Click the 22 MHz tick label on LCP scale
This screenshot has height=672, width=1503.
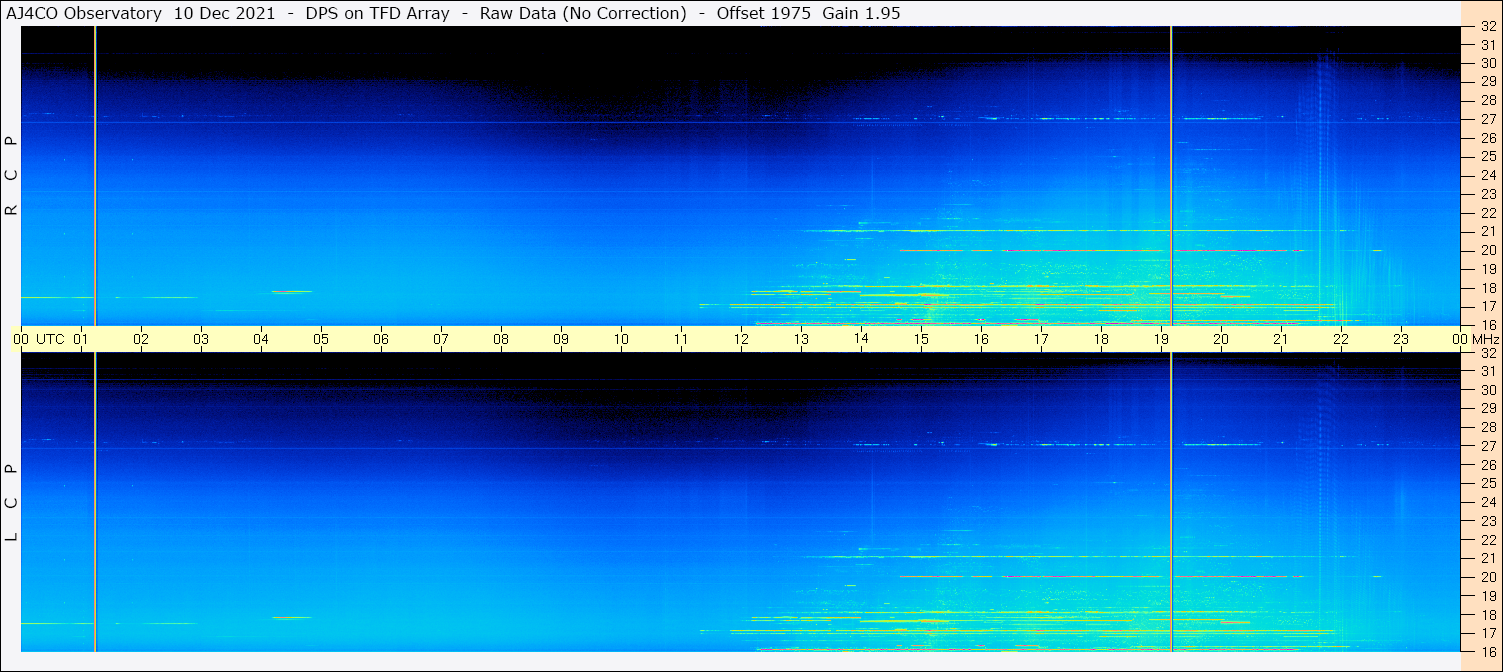click(x=1488, y=539)
